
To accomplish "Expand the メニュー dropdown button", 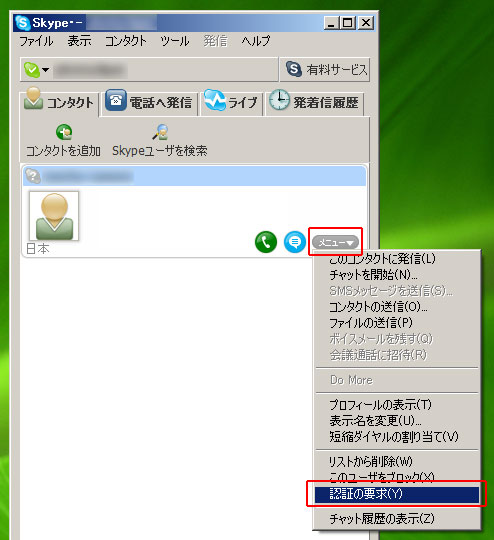I will [335, 243].
